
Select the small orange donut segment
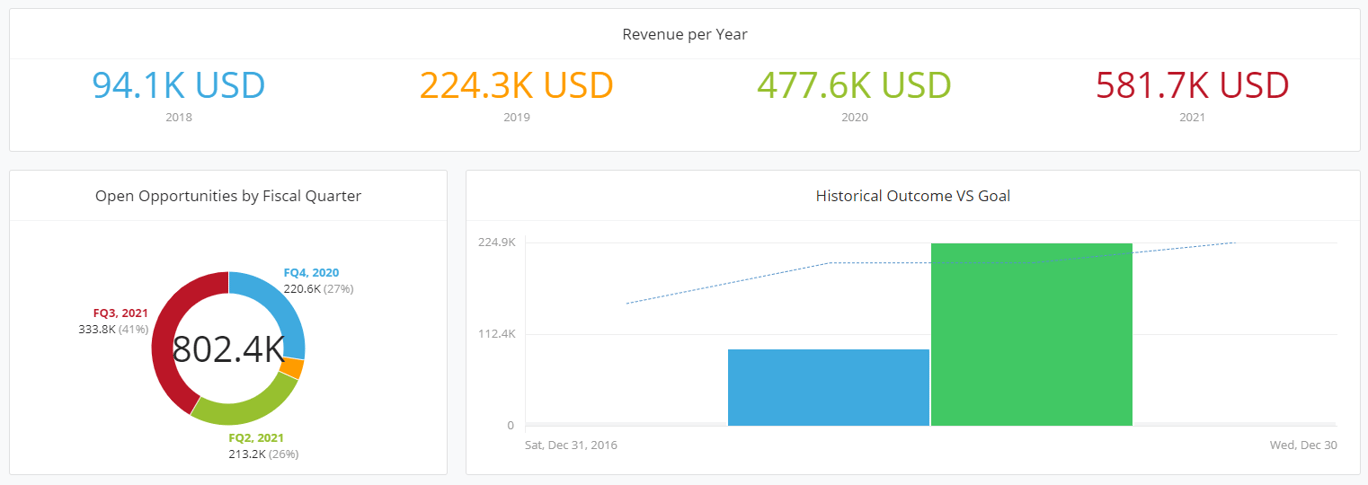pos(292,369)
